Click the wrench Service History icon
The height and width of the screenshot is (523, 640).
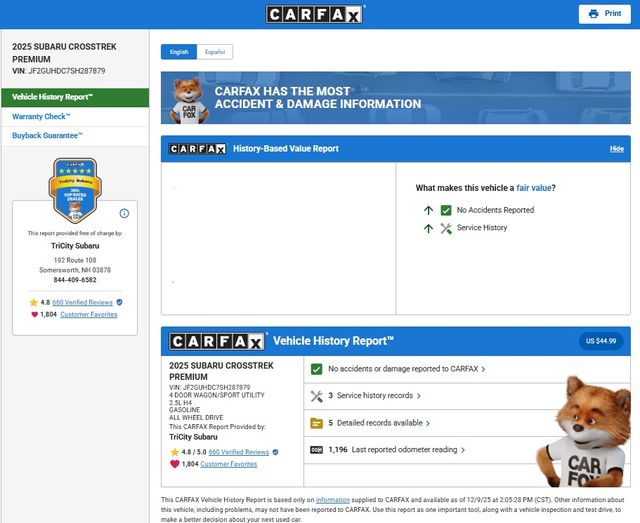[446, 228]
